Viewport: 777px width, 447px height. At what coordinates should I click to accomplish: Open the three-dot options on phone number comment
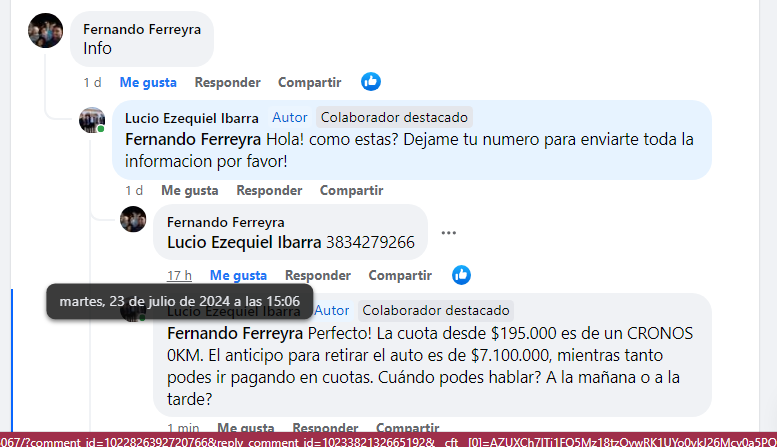click(x=448, y=232)
